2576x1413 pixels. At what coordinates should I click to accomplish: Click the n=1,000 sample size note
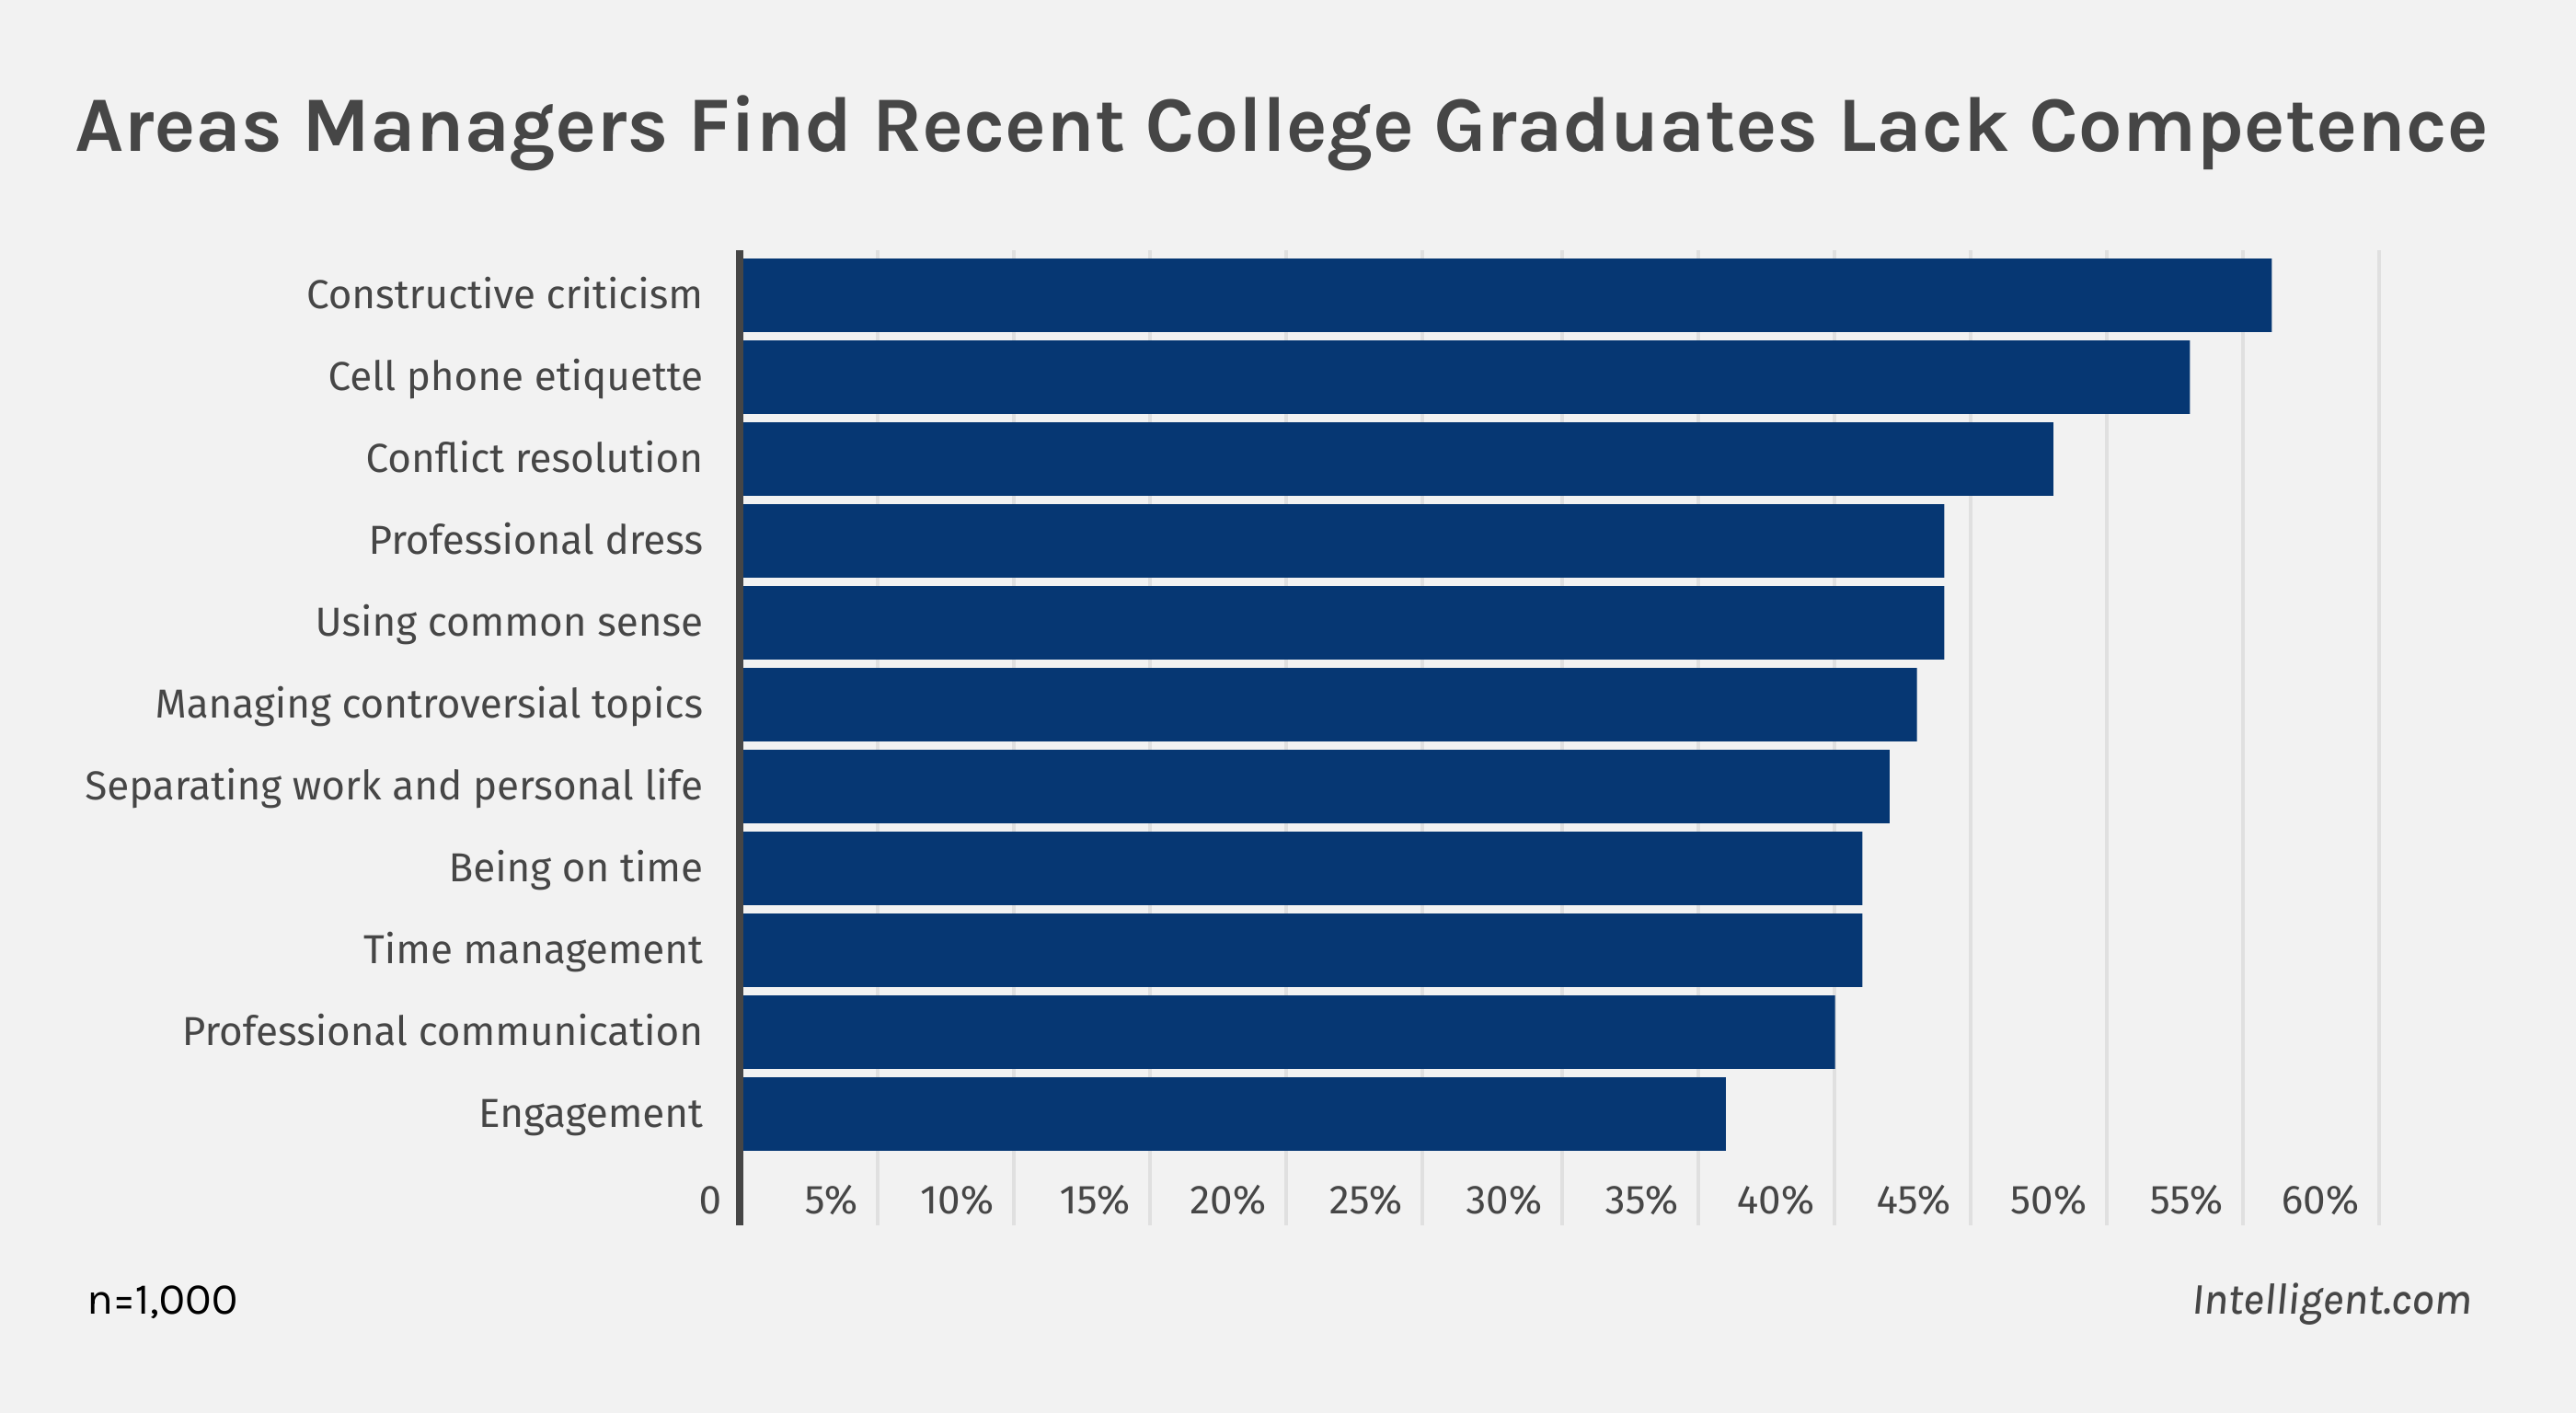tap(162, 1300)
